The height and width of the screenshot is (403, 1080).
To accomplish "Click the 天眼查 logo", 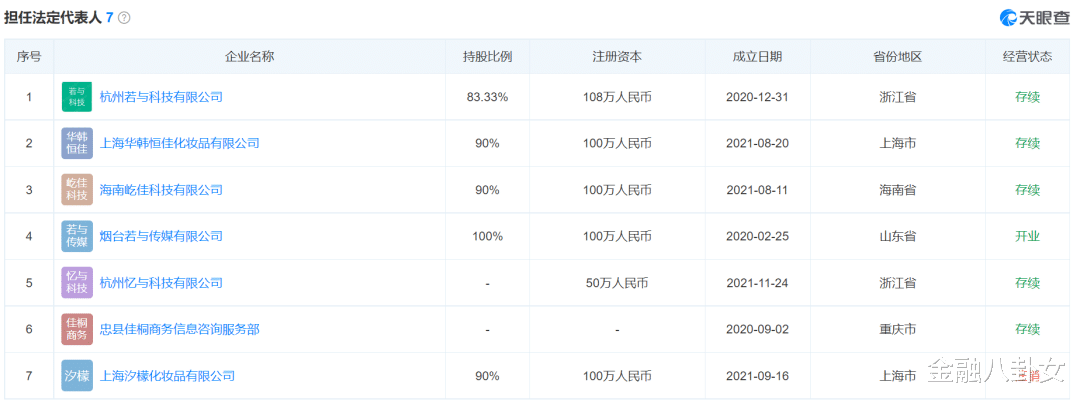I will pos(1035,19).
